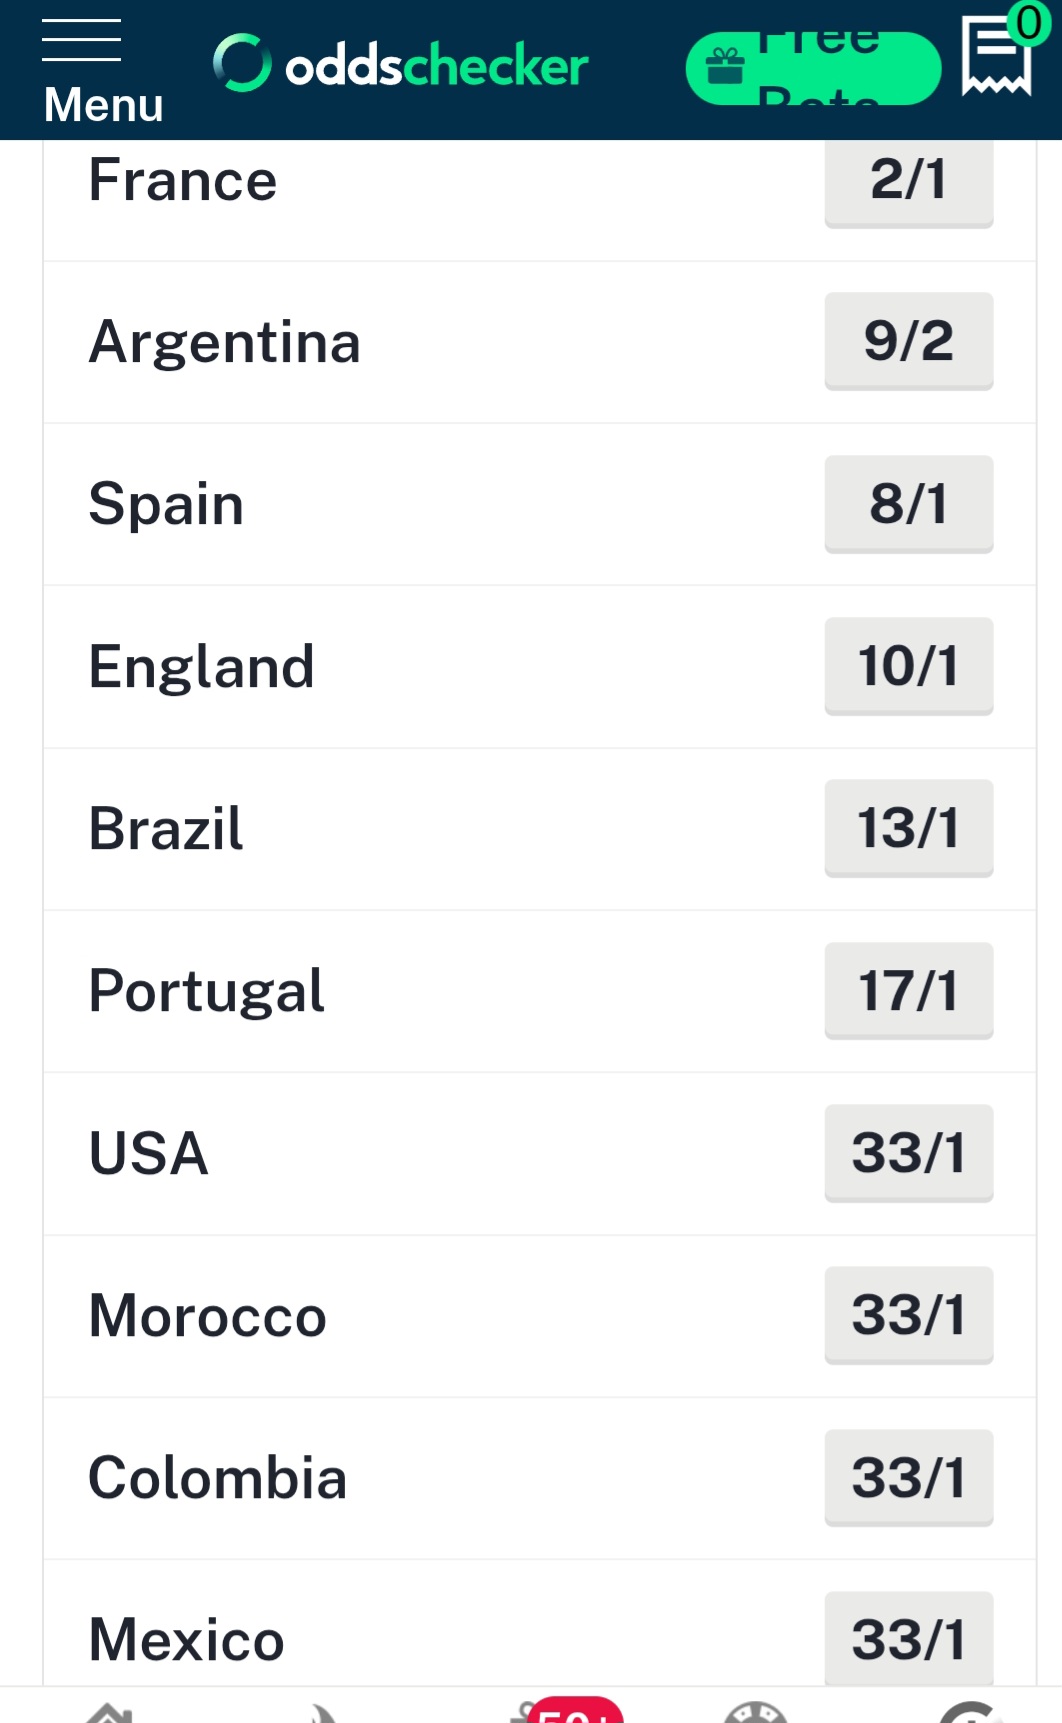Tap the home icon in bottom bar
This screenshot has width=1062, height=1723.
[x=109, y=1712]
